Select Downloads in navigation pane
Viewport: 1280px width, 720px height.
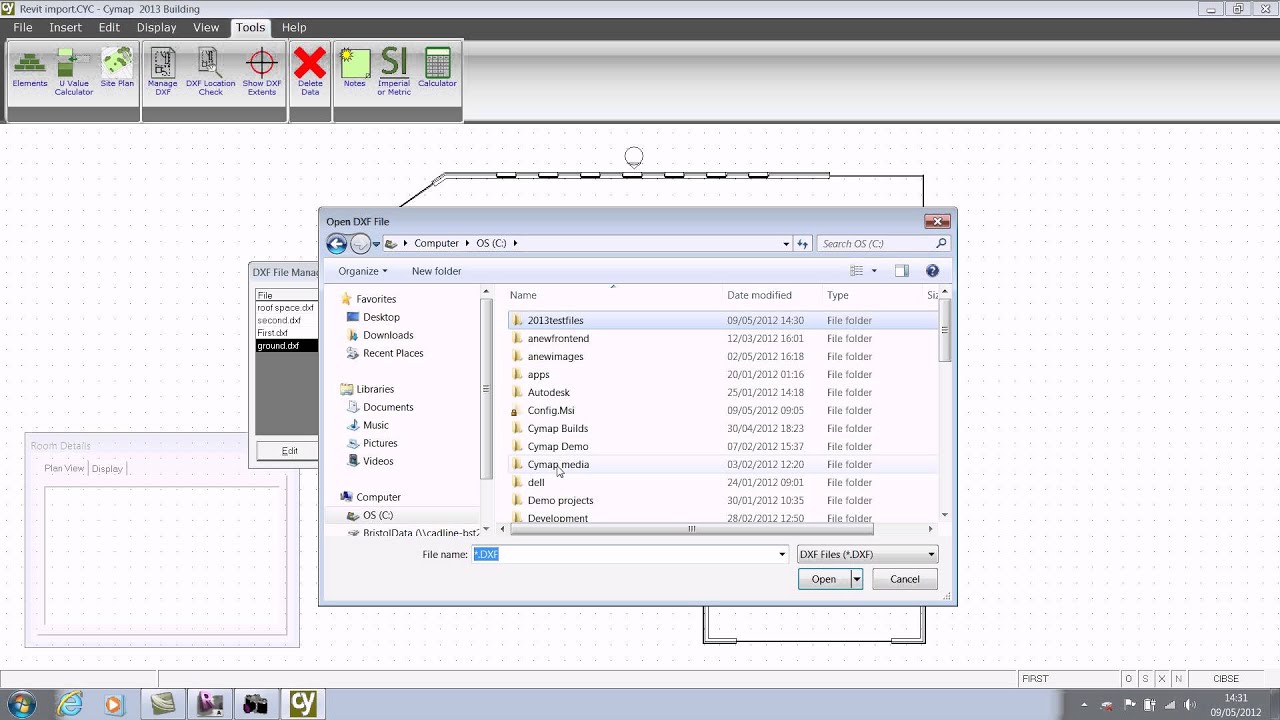coord(388,335)
